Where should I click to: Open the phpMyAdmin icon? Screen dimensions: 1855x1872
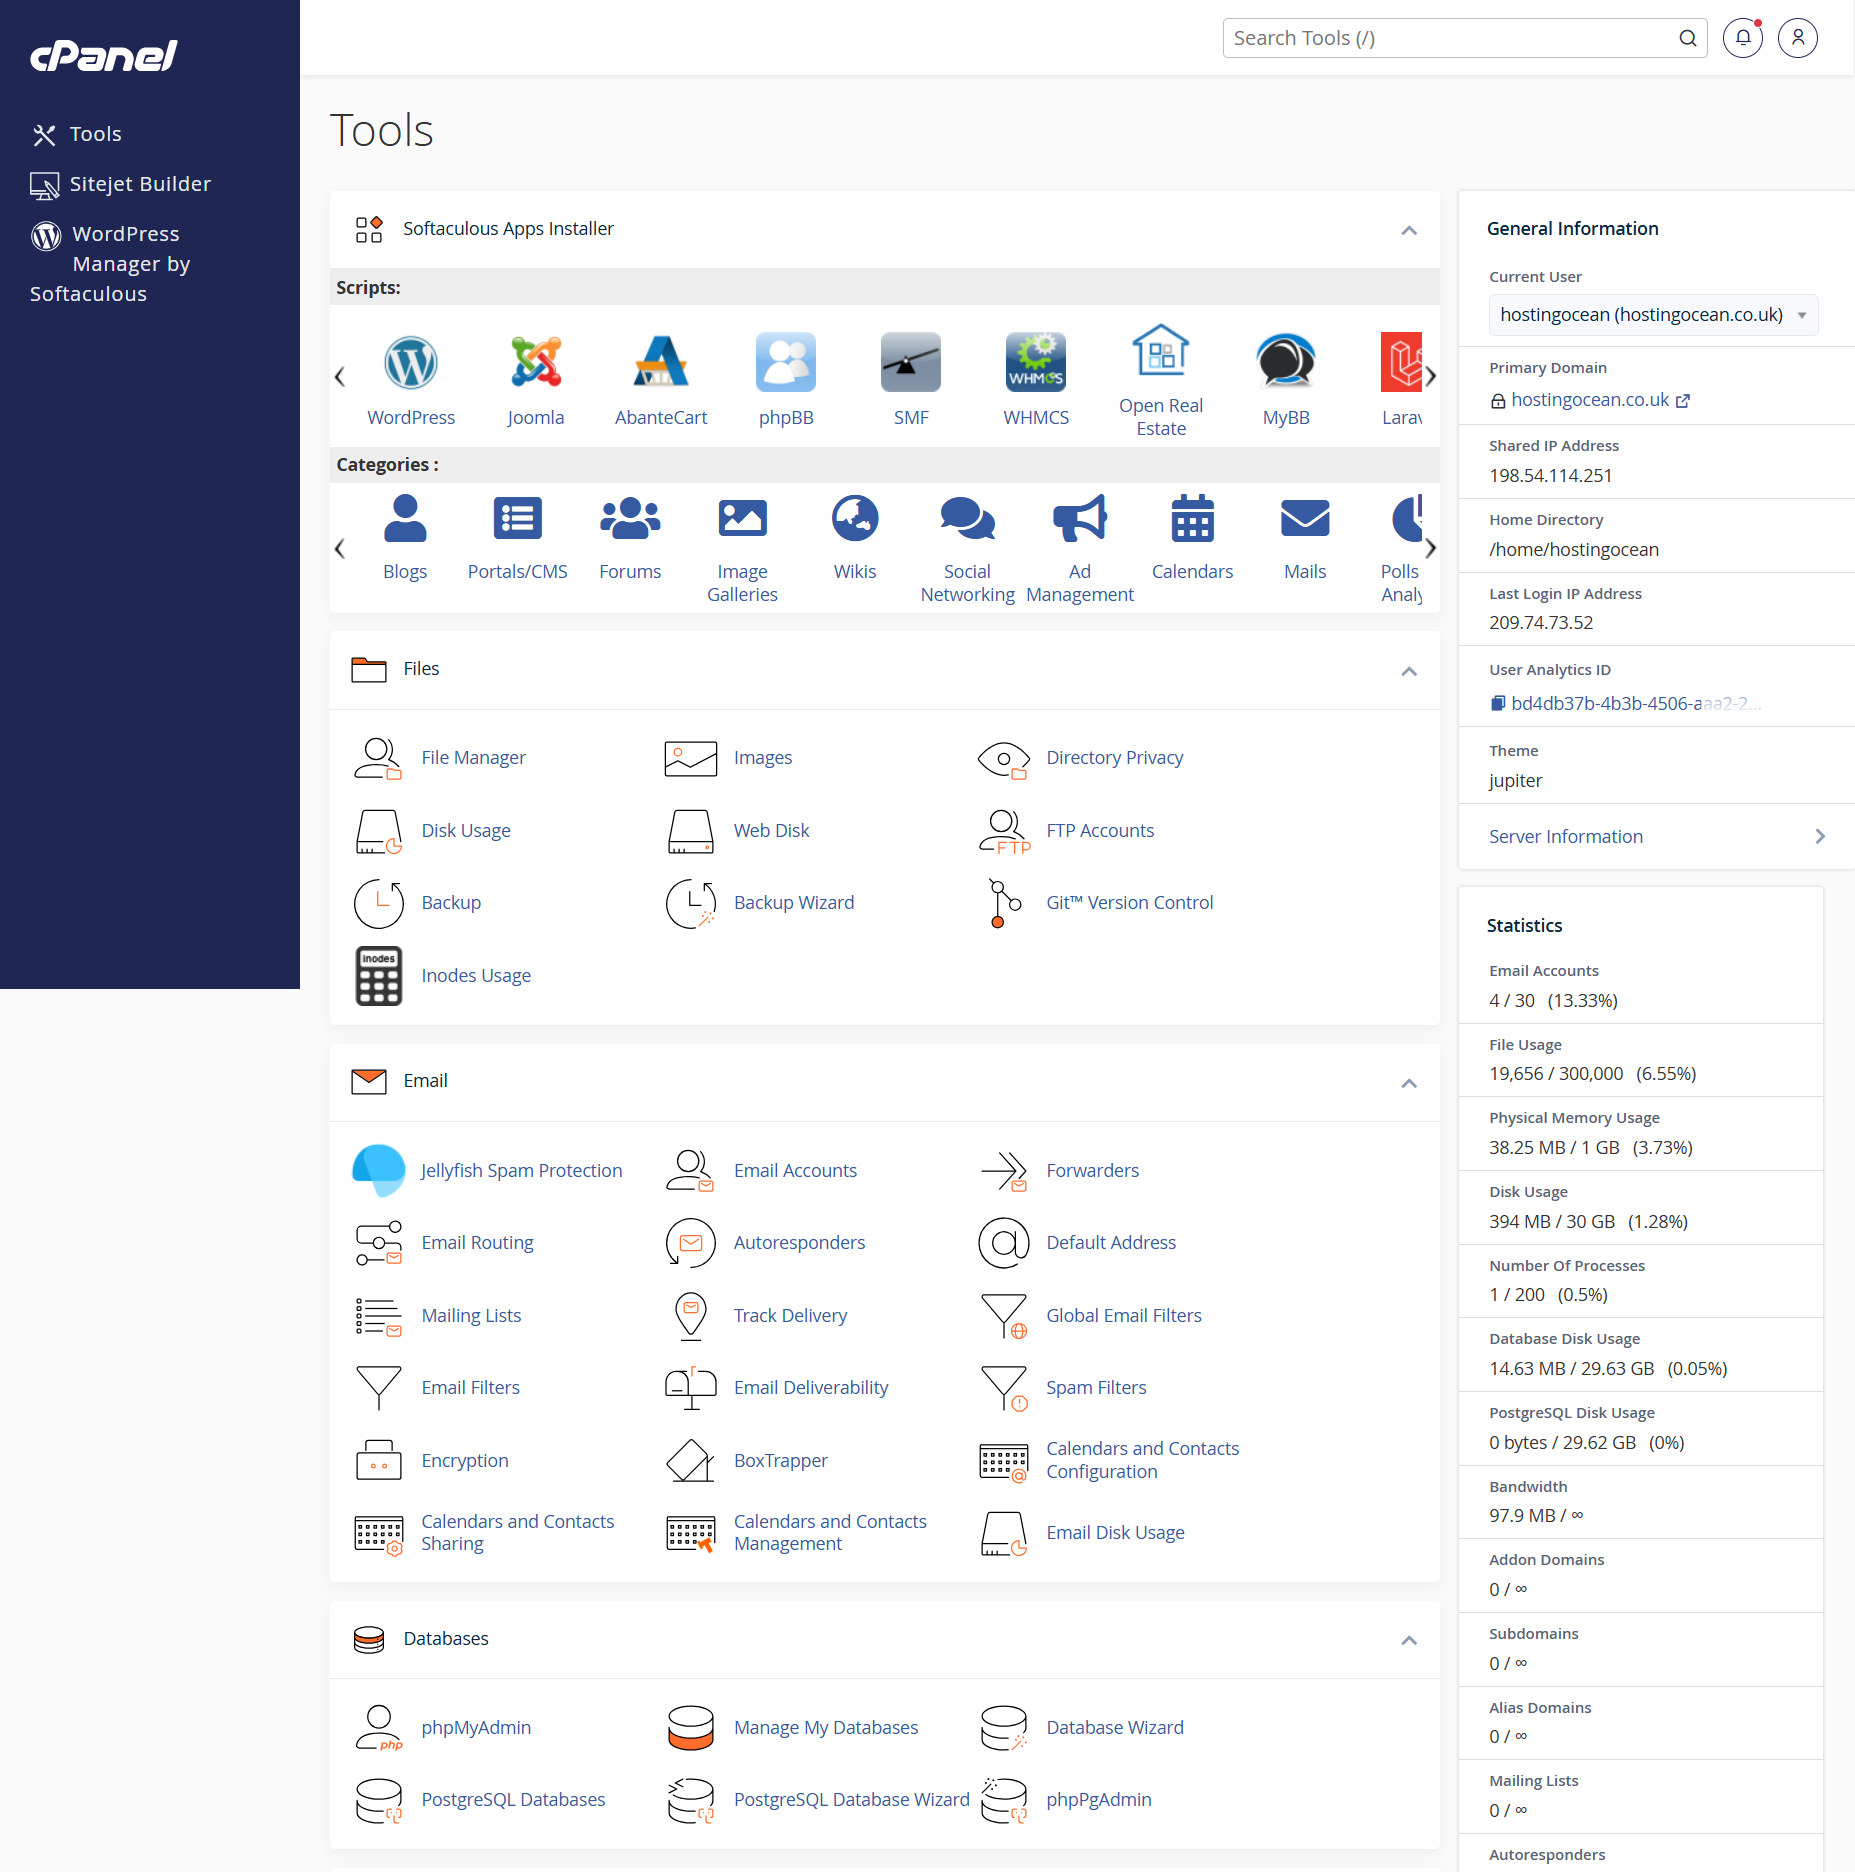378,1727
